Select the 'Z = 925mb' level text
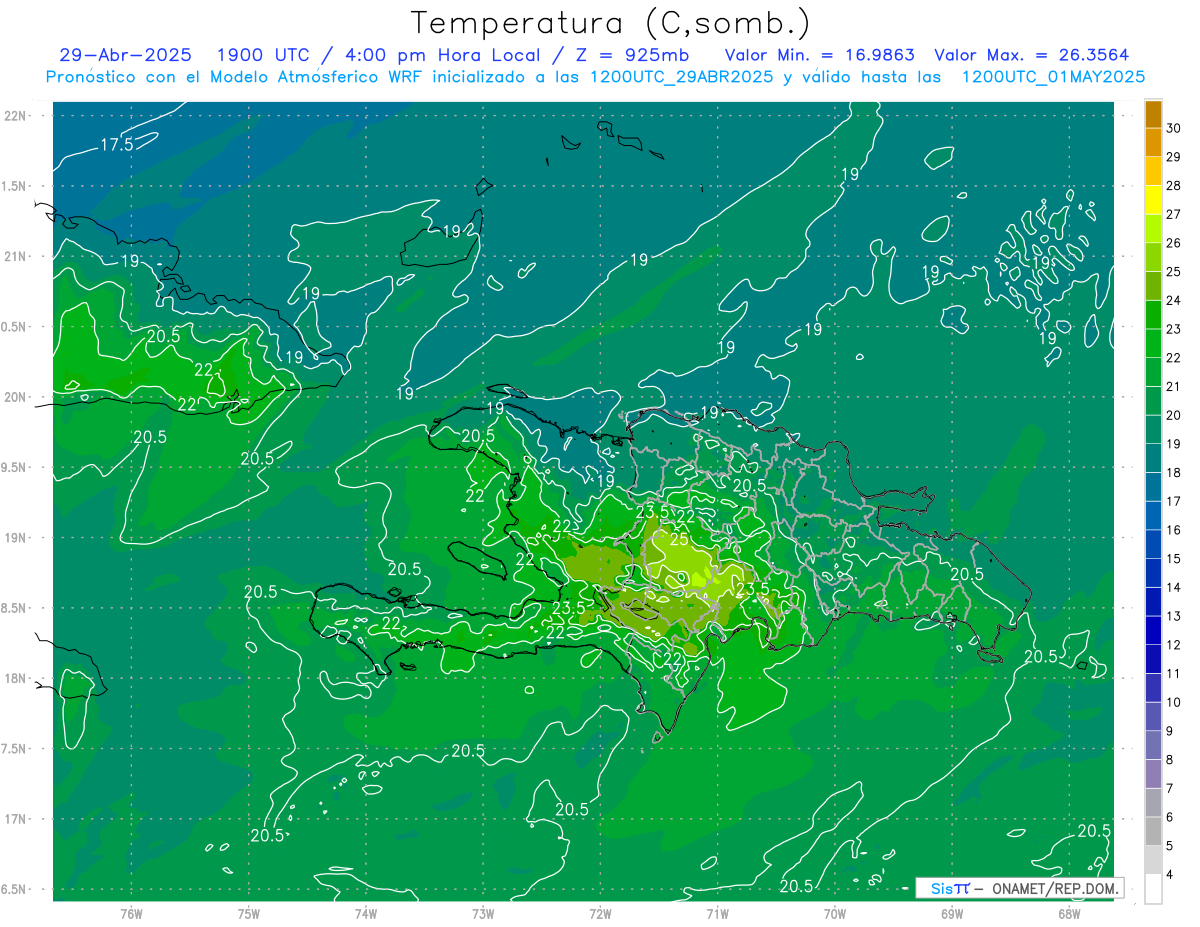Viewport: 1200px width, 927px height. click(x=627, y=55)
